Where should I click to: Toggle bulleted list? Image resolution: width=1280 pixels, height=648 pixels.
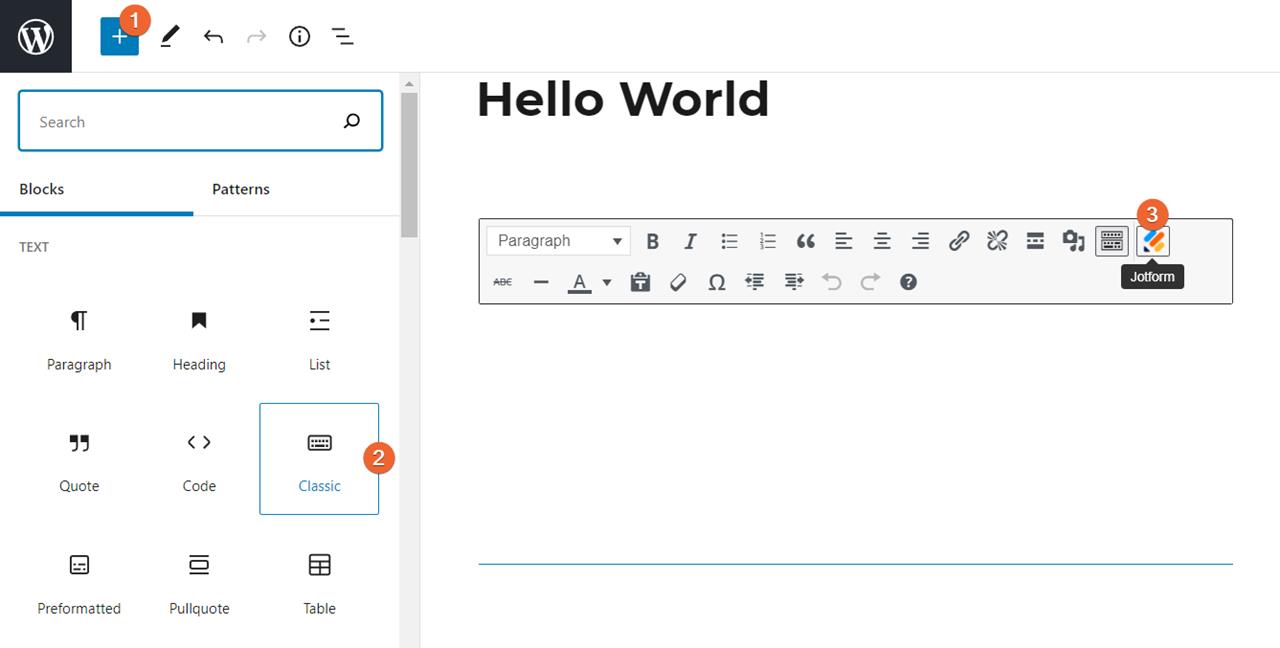click(729, 241)
